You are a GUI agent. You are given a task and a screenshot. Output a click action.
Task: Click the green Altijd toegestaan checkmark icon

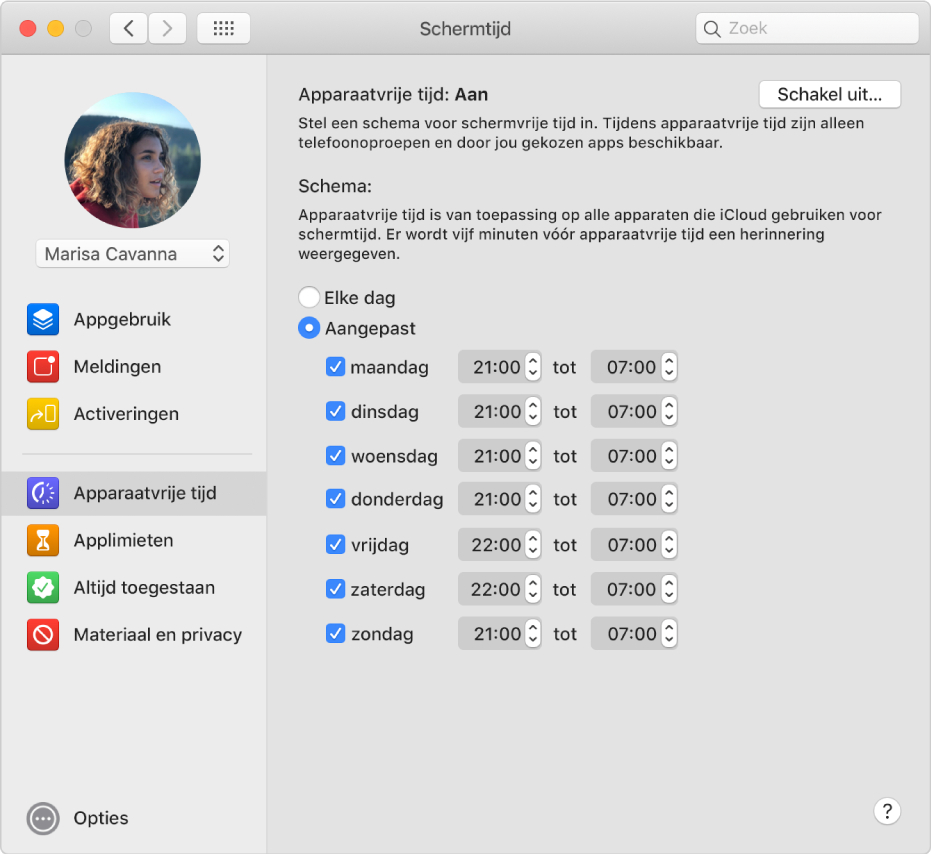43,587
